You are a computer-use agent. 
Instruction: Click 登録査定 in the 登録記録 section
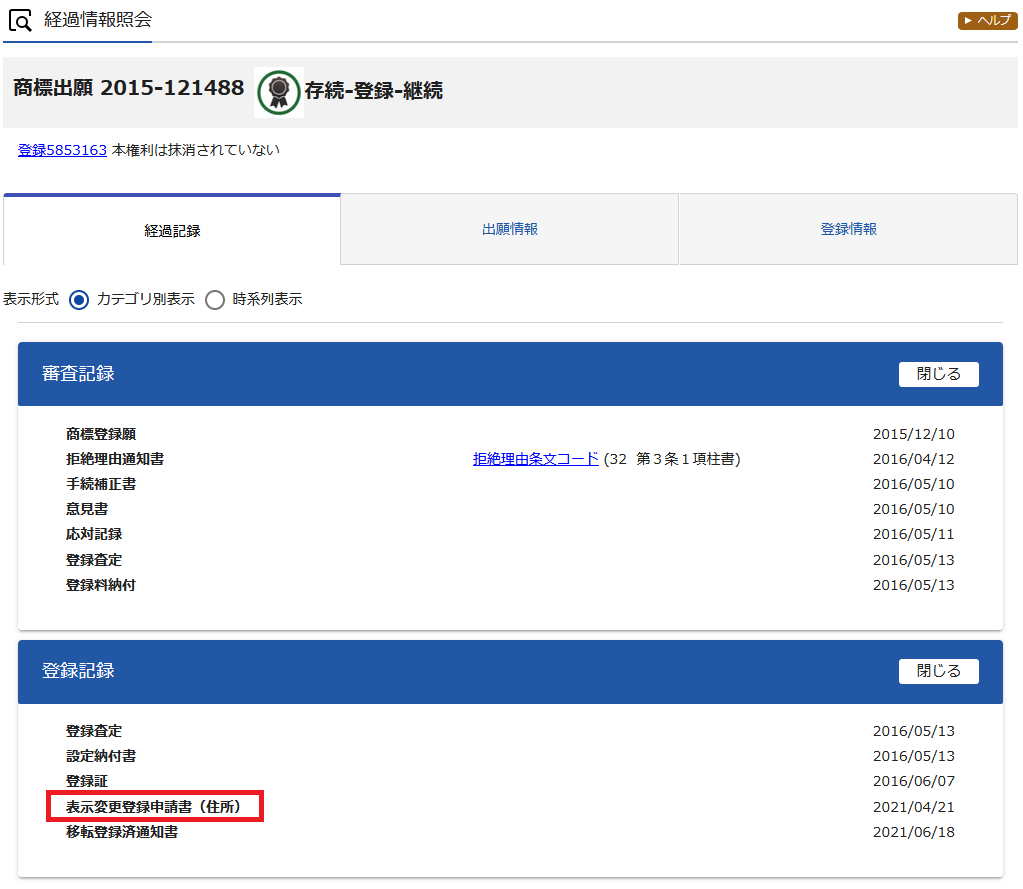coord(94,731)
